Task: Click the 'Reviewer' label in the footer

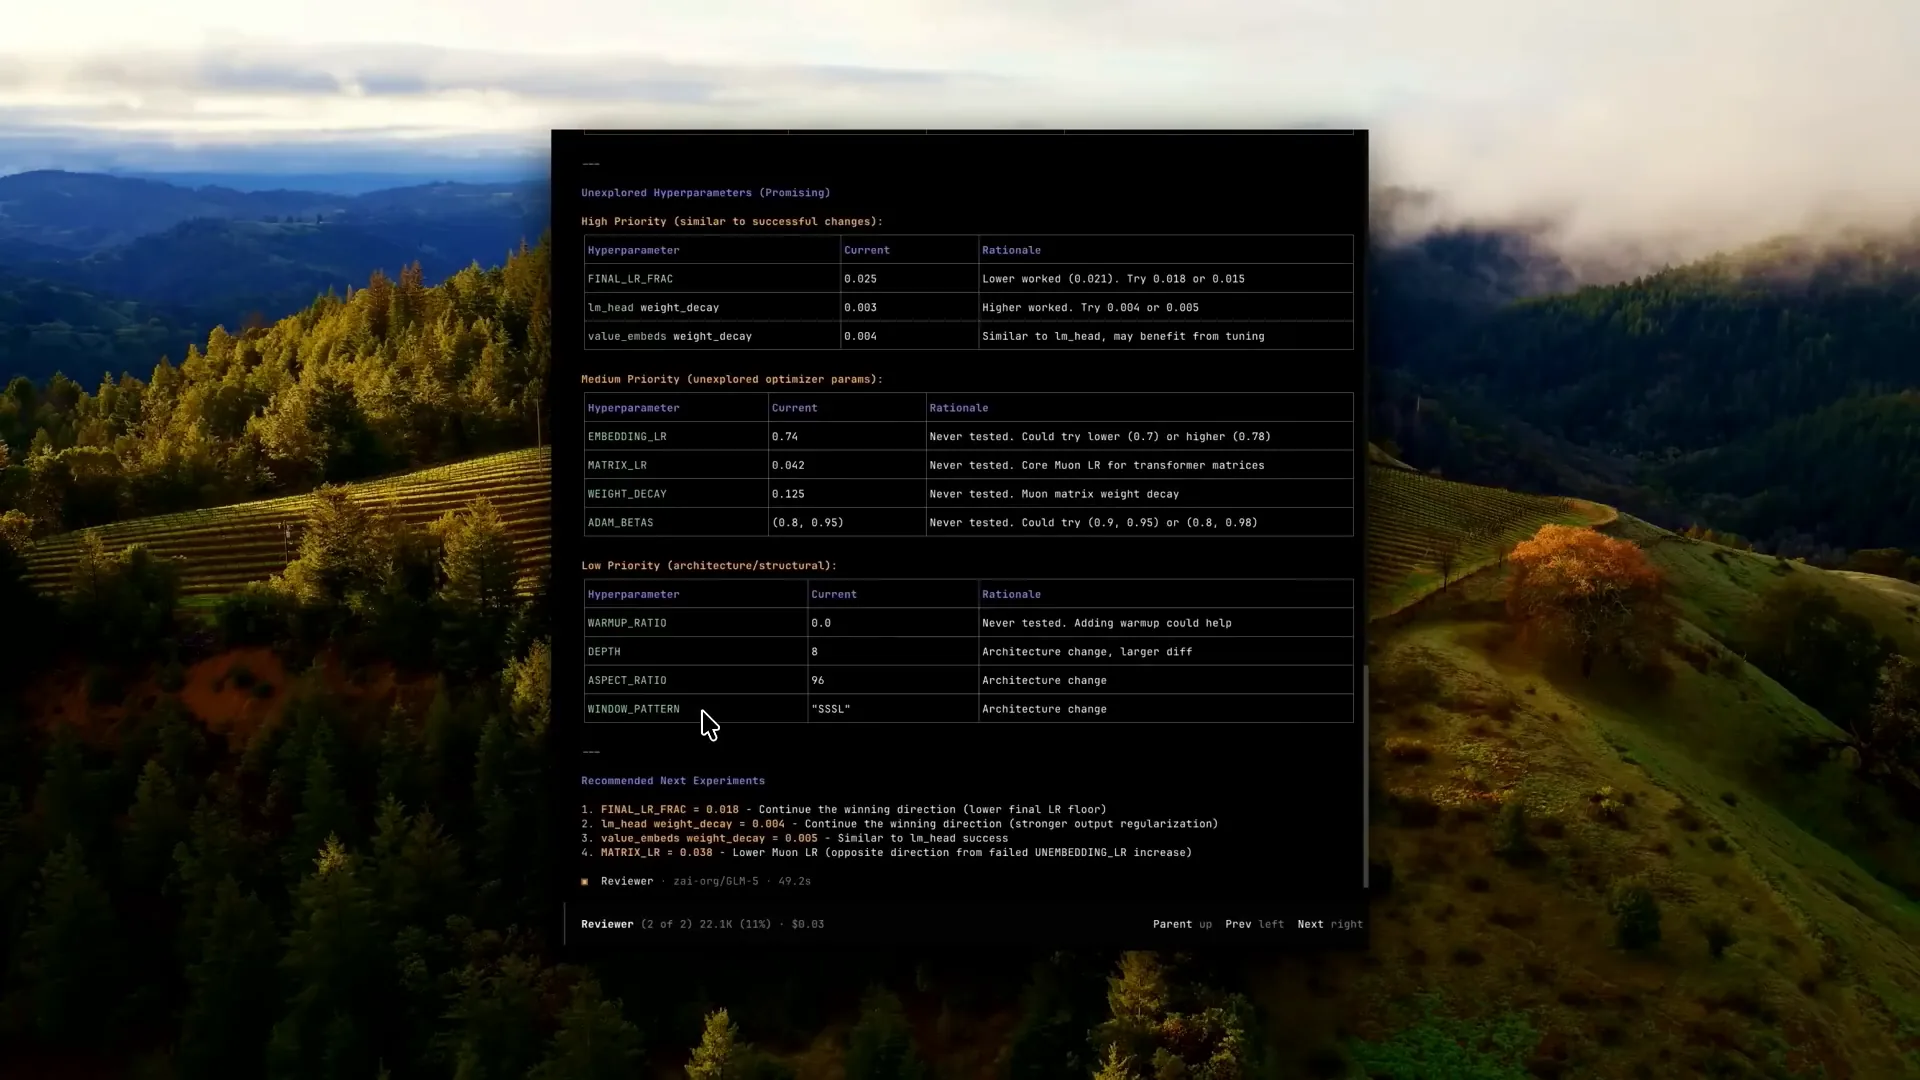Action: click(607, 925)
